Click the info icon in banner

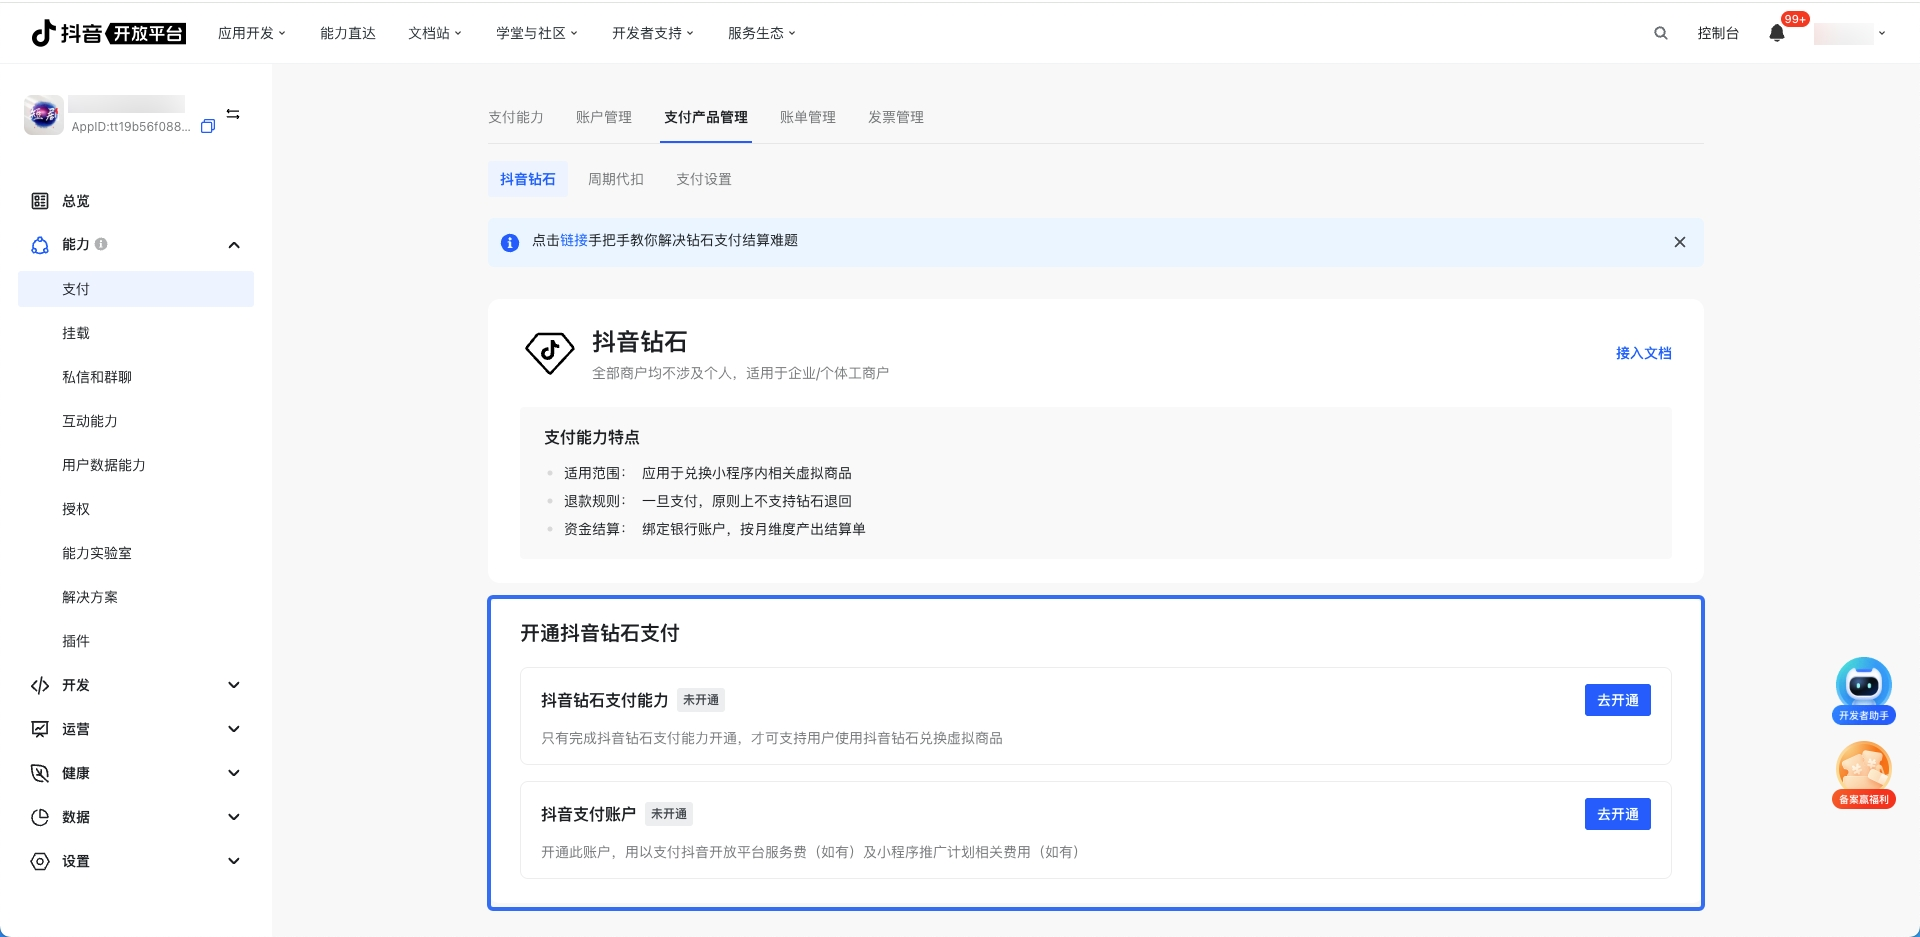[510, 243]
